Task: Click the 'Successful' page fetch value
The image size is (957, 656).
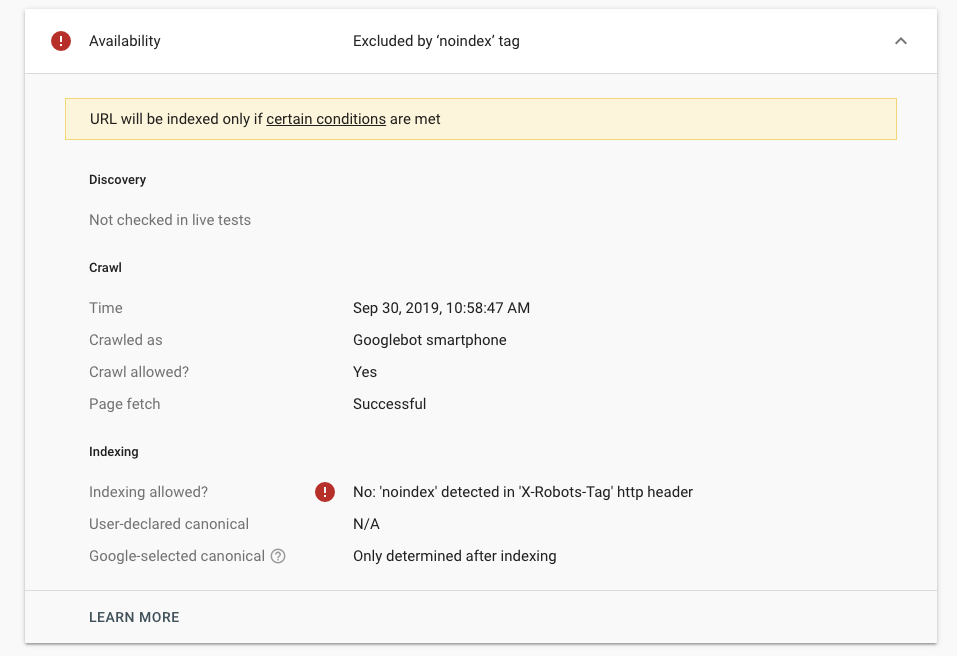Action: (x=390, y=404)
